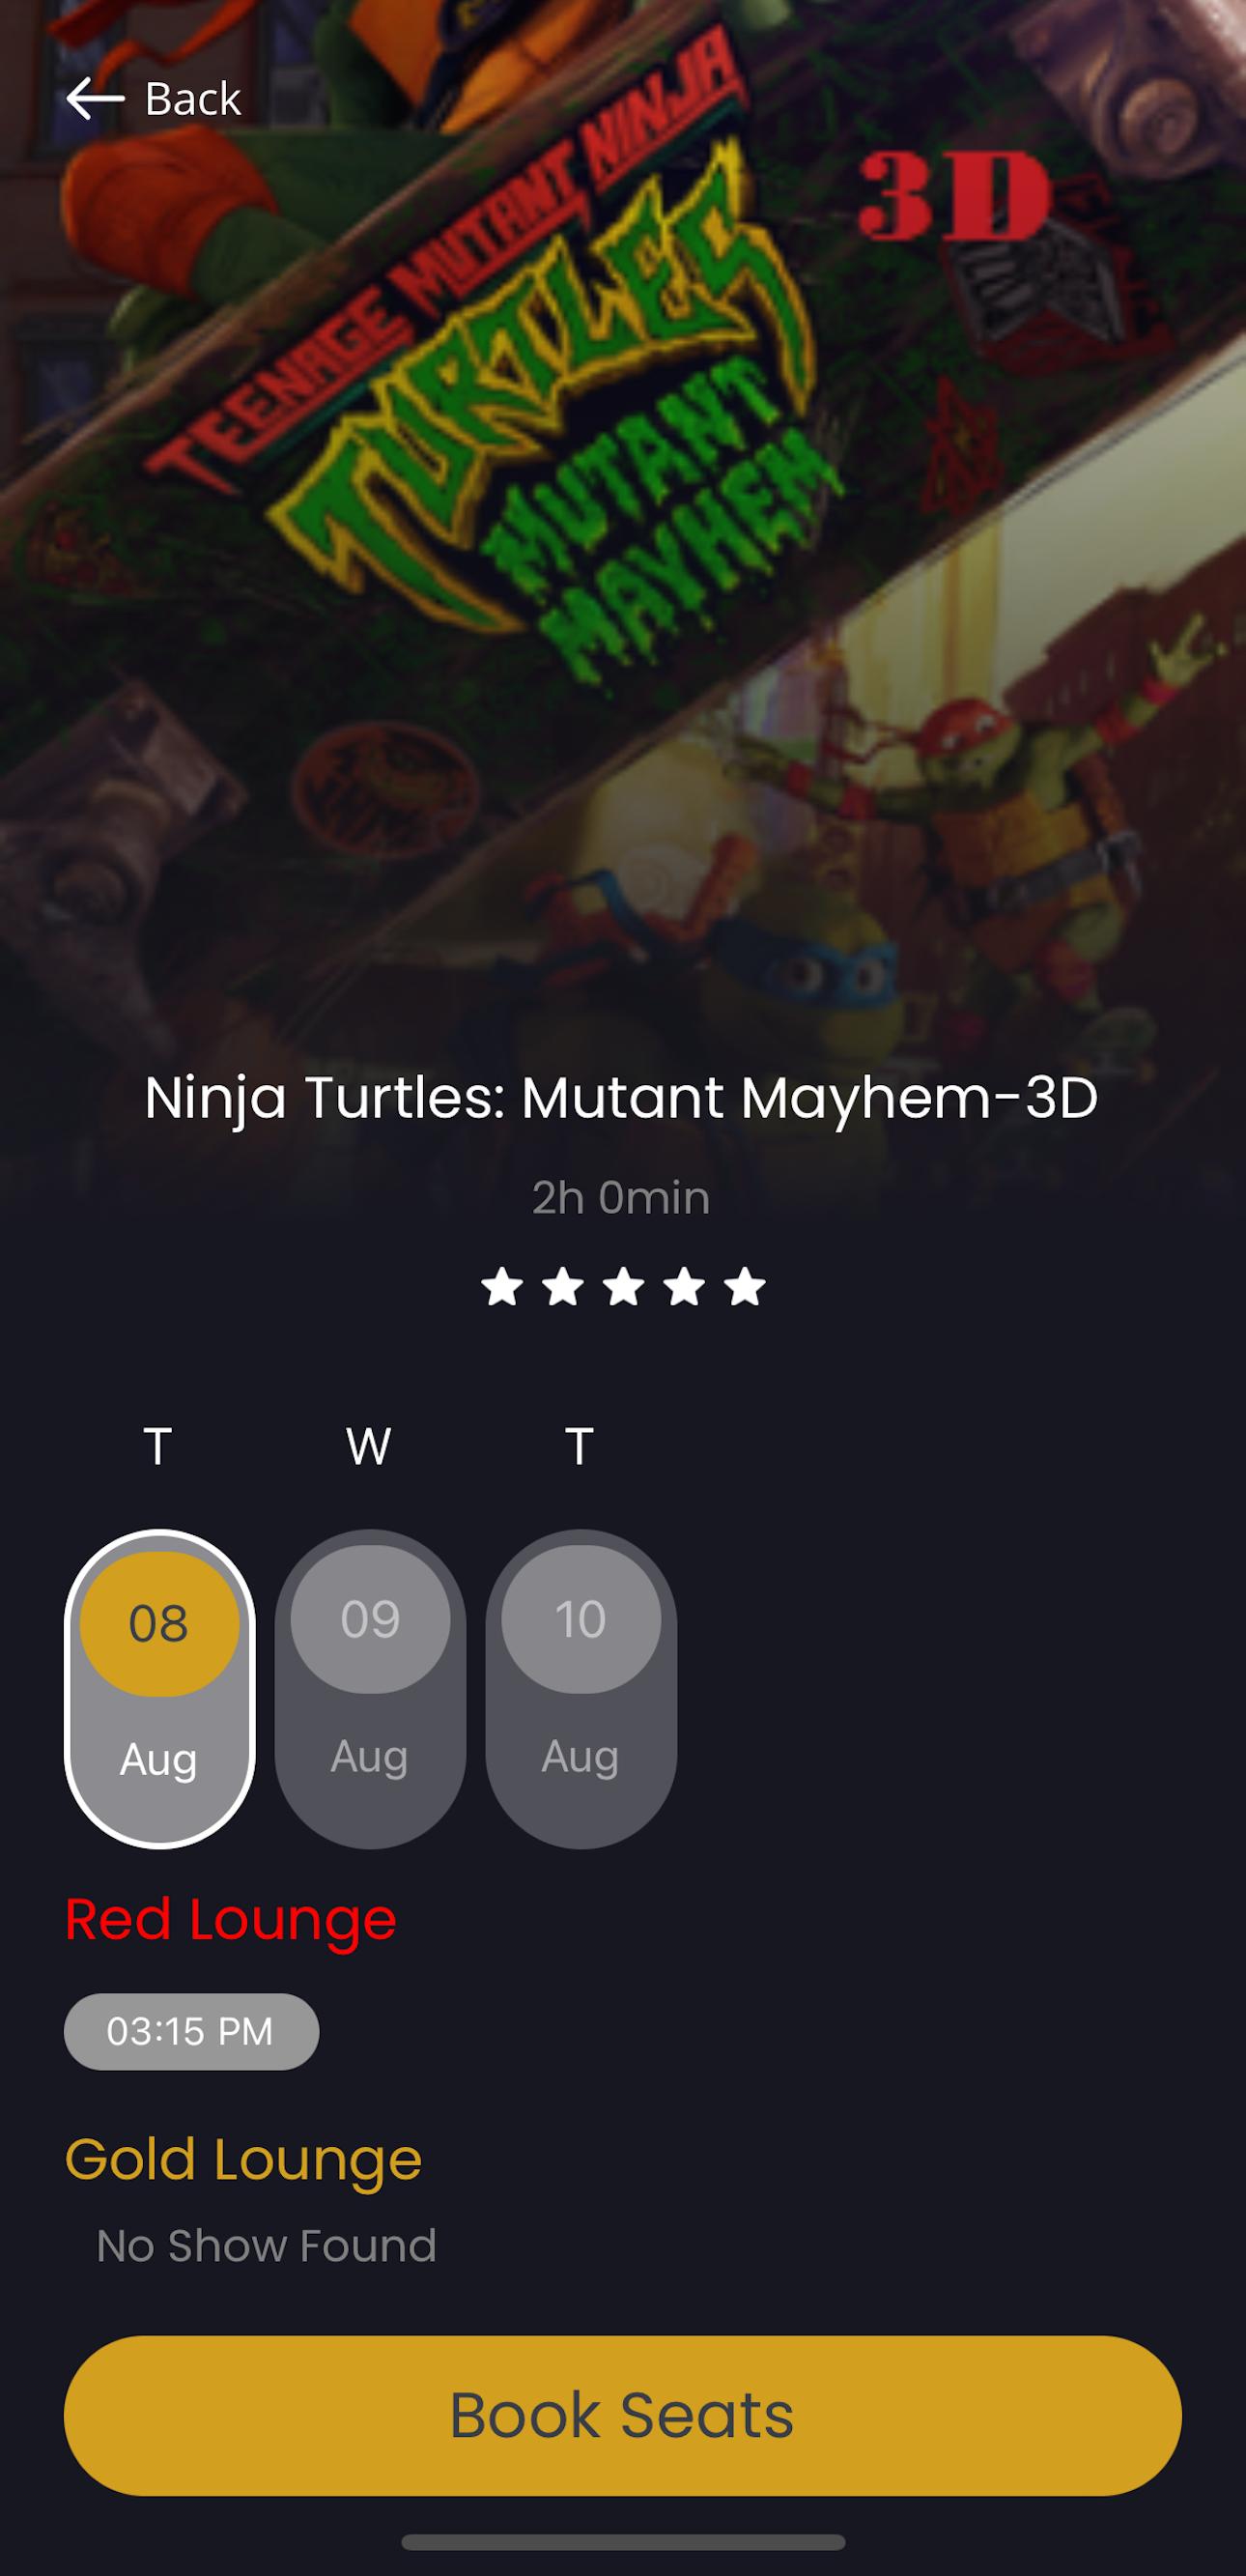Viewport: 1246px width, 2576px height.
Task: Select the second rating star
Action: pos(563,1286)
